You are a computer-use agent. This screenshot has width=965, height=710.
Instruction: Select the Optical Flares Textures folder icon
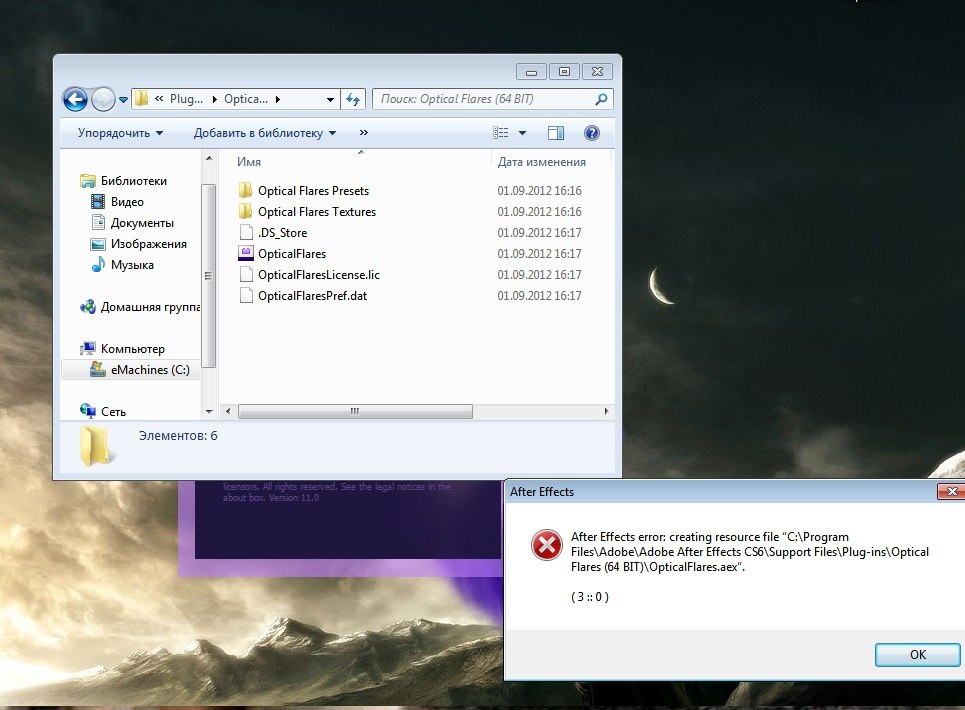pyautogui.click(x=246, y=211)
